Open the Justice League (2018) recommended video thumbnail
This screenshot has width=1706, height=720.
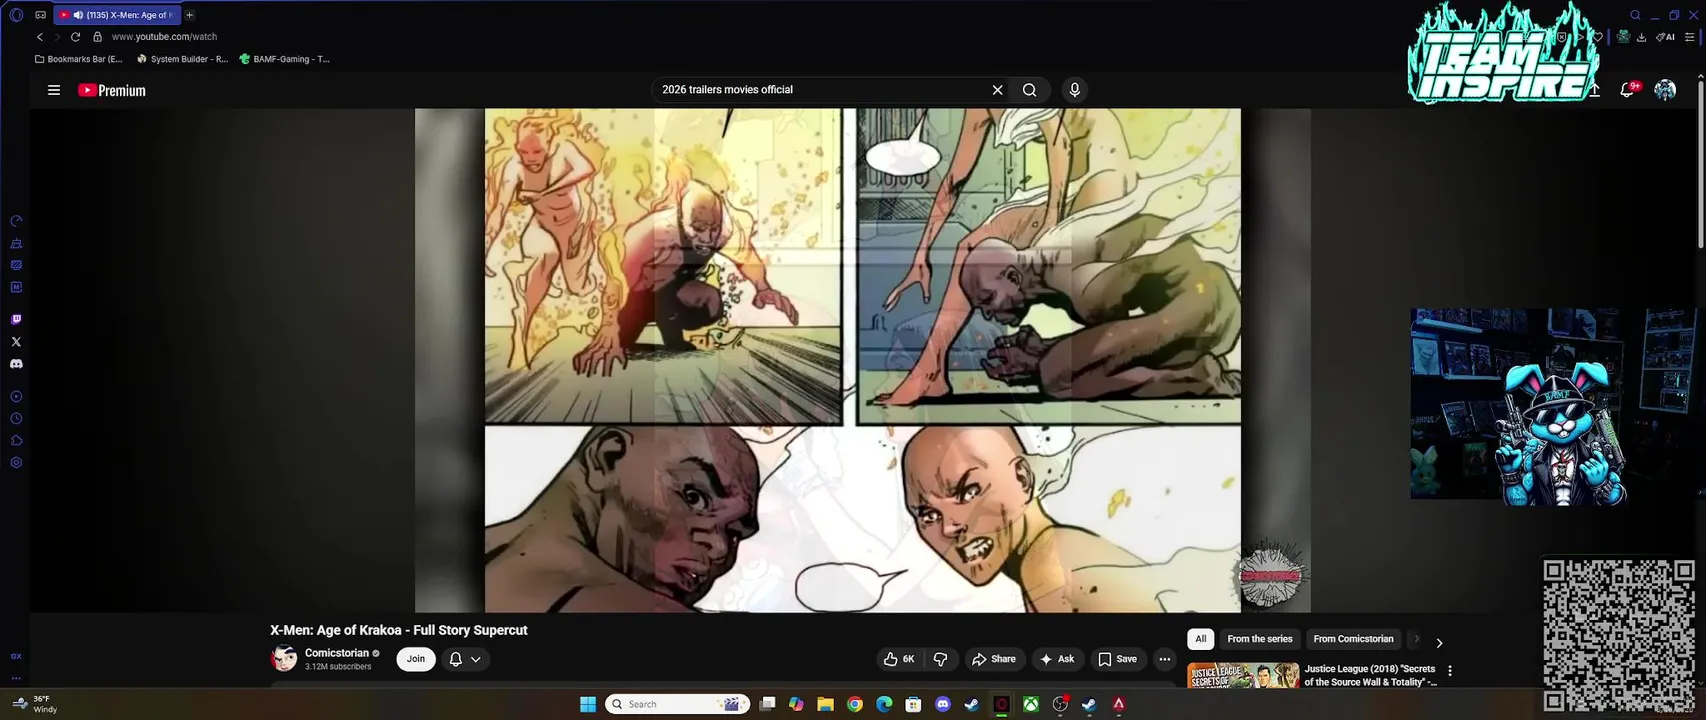[x=1243, y=675]
